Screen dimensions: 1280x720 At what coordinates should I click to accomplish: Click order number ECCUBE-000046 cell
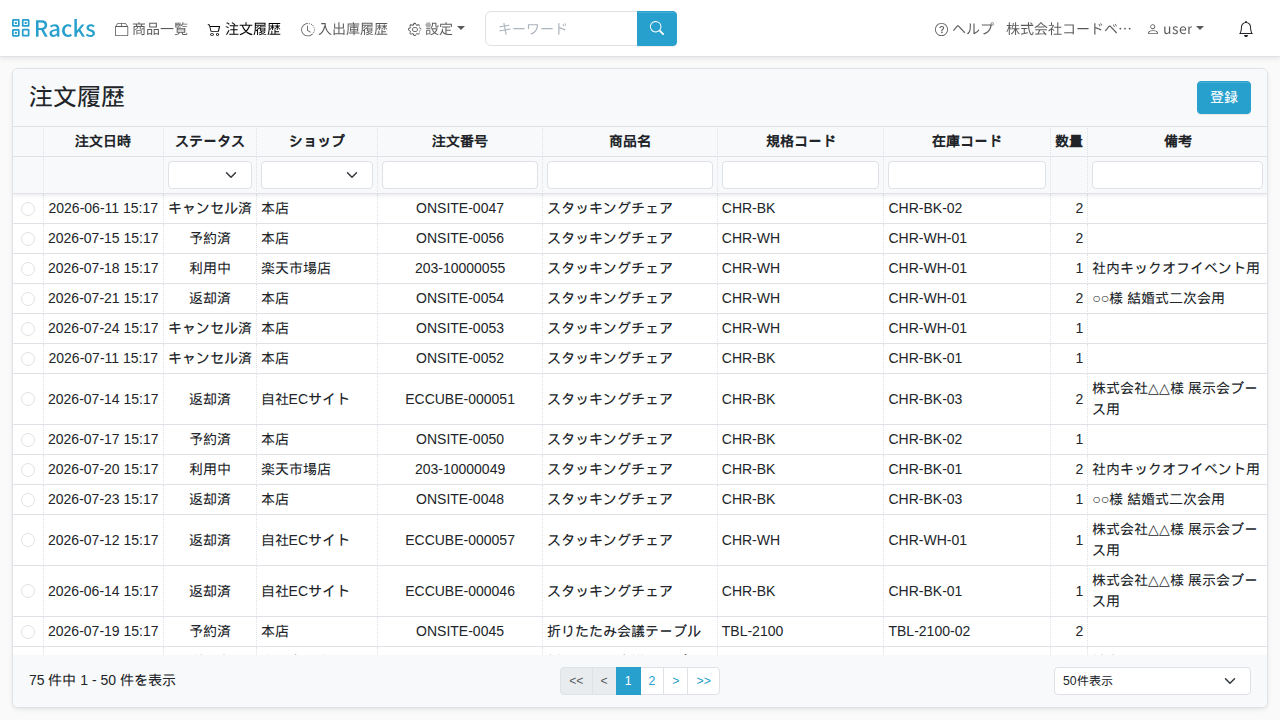[460, 591]
